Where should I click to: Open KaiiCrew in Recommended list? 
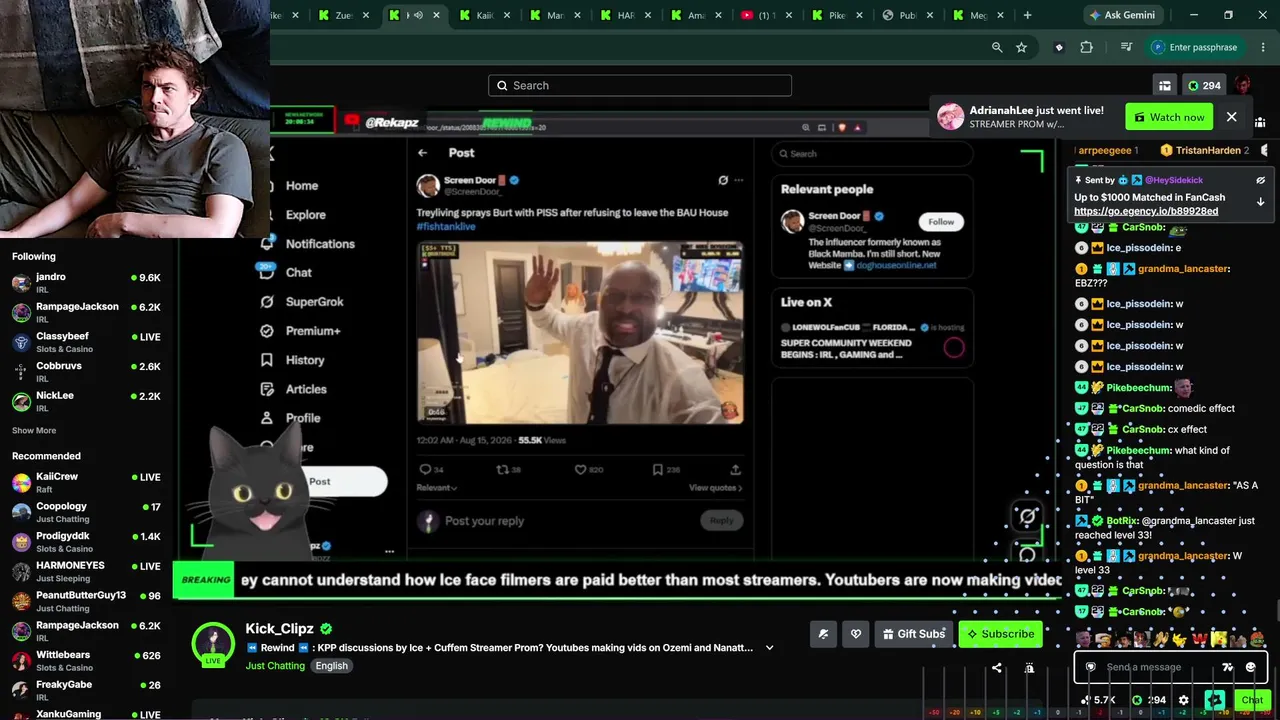(88, 482)
